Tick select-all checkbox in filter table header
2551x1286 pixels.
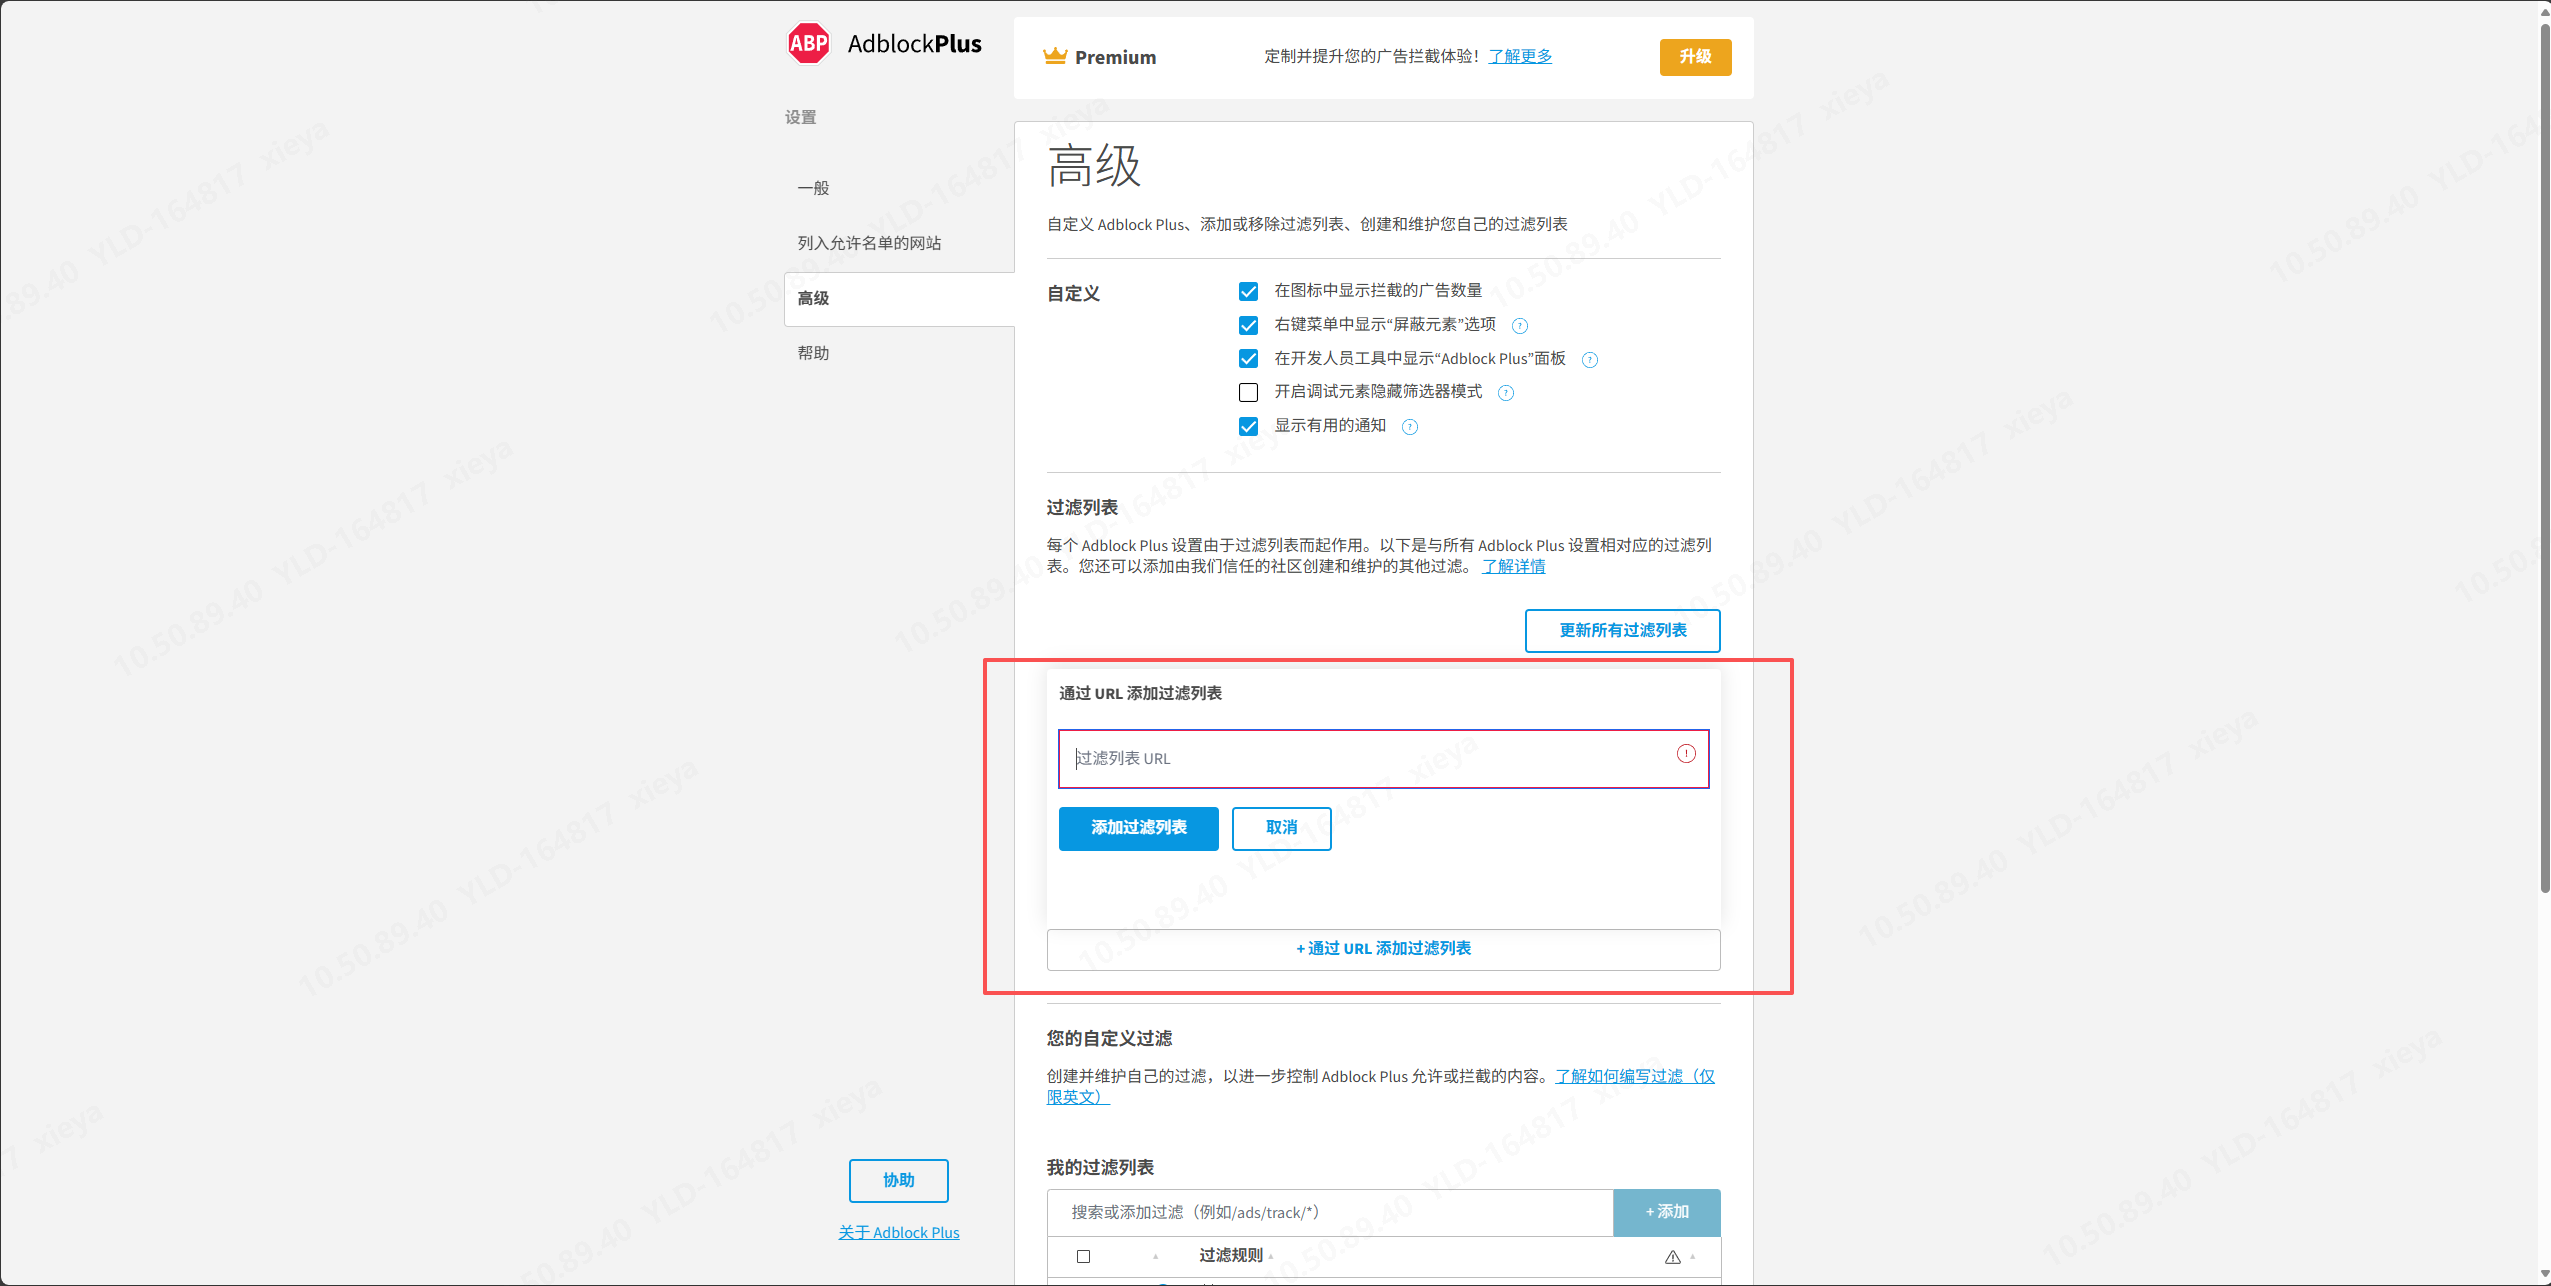tap(1083, 1256)
